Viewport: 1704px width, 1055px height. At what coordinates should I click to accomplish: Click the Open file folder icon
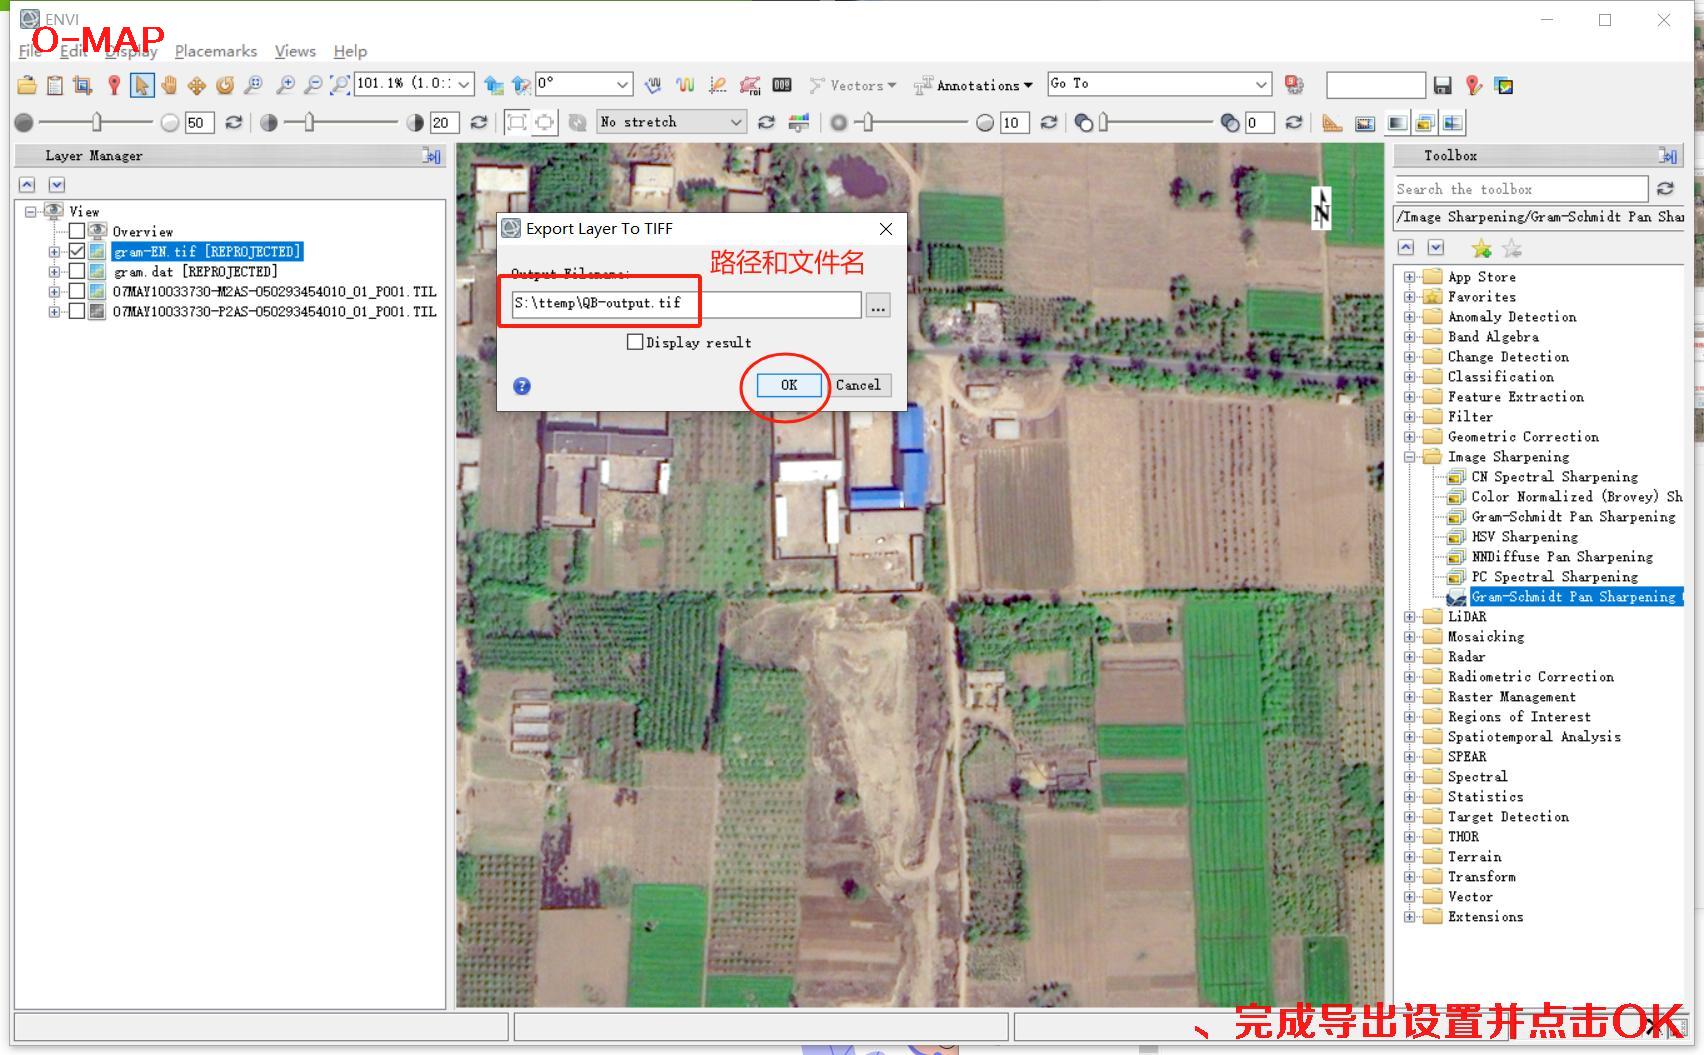(27, 86)
